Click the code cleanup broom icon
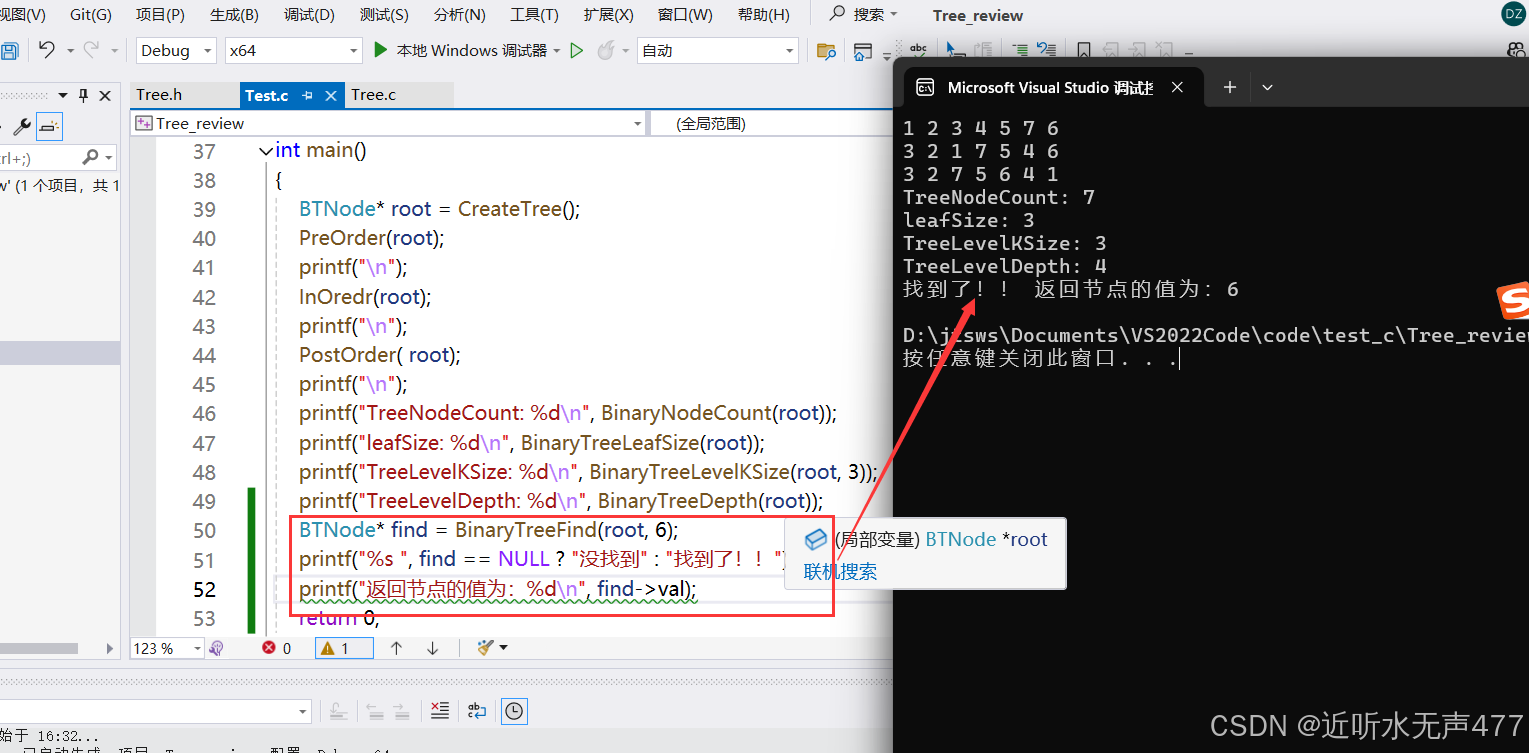 (486, 648)
